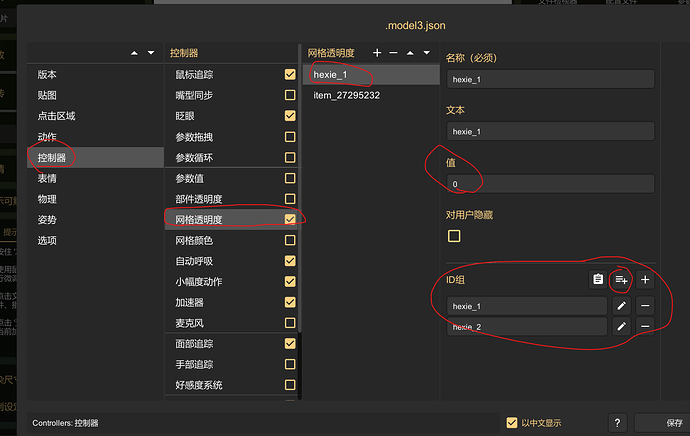The height and width of the screenshot is (436, 690).
Task: Click the plus icon in 网格透明度 header
Action: click(x=377, y=52)
